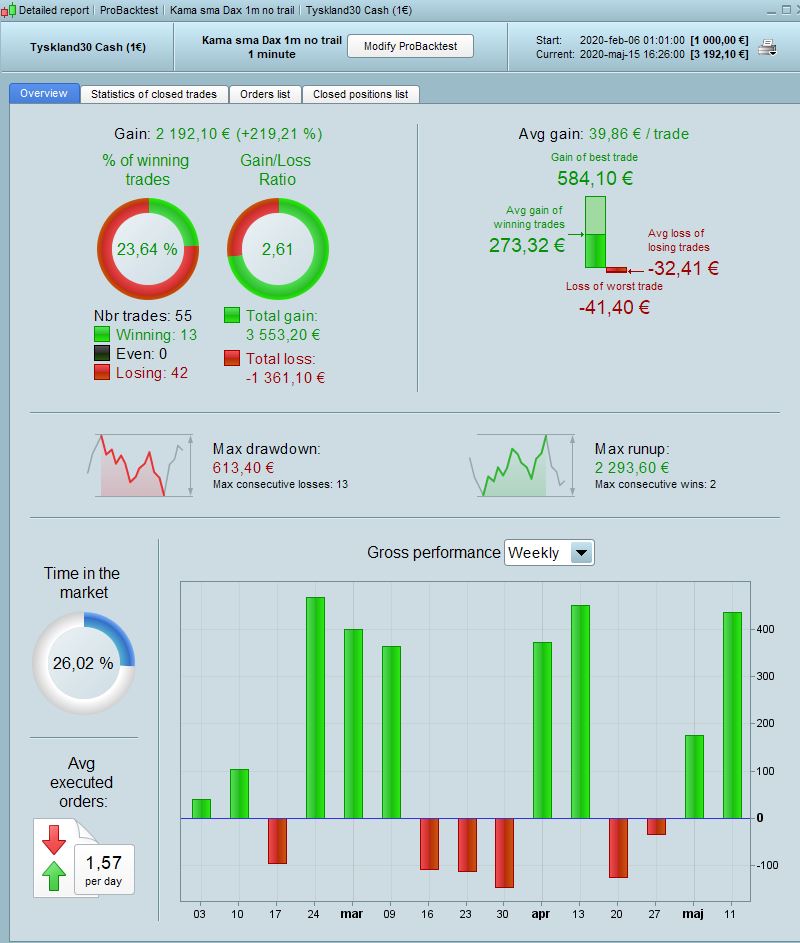Screen dimensions: 800x943
Task: Click the Gain/Loss Ratio donut chart
Action: point(278,248)
